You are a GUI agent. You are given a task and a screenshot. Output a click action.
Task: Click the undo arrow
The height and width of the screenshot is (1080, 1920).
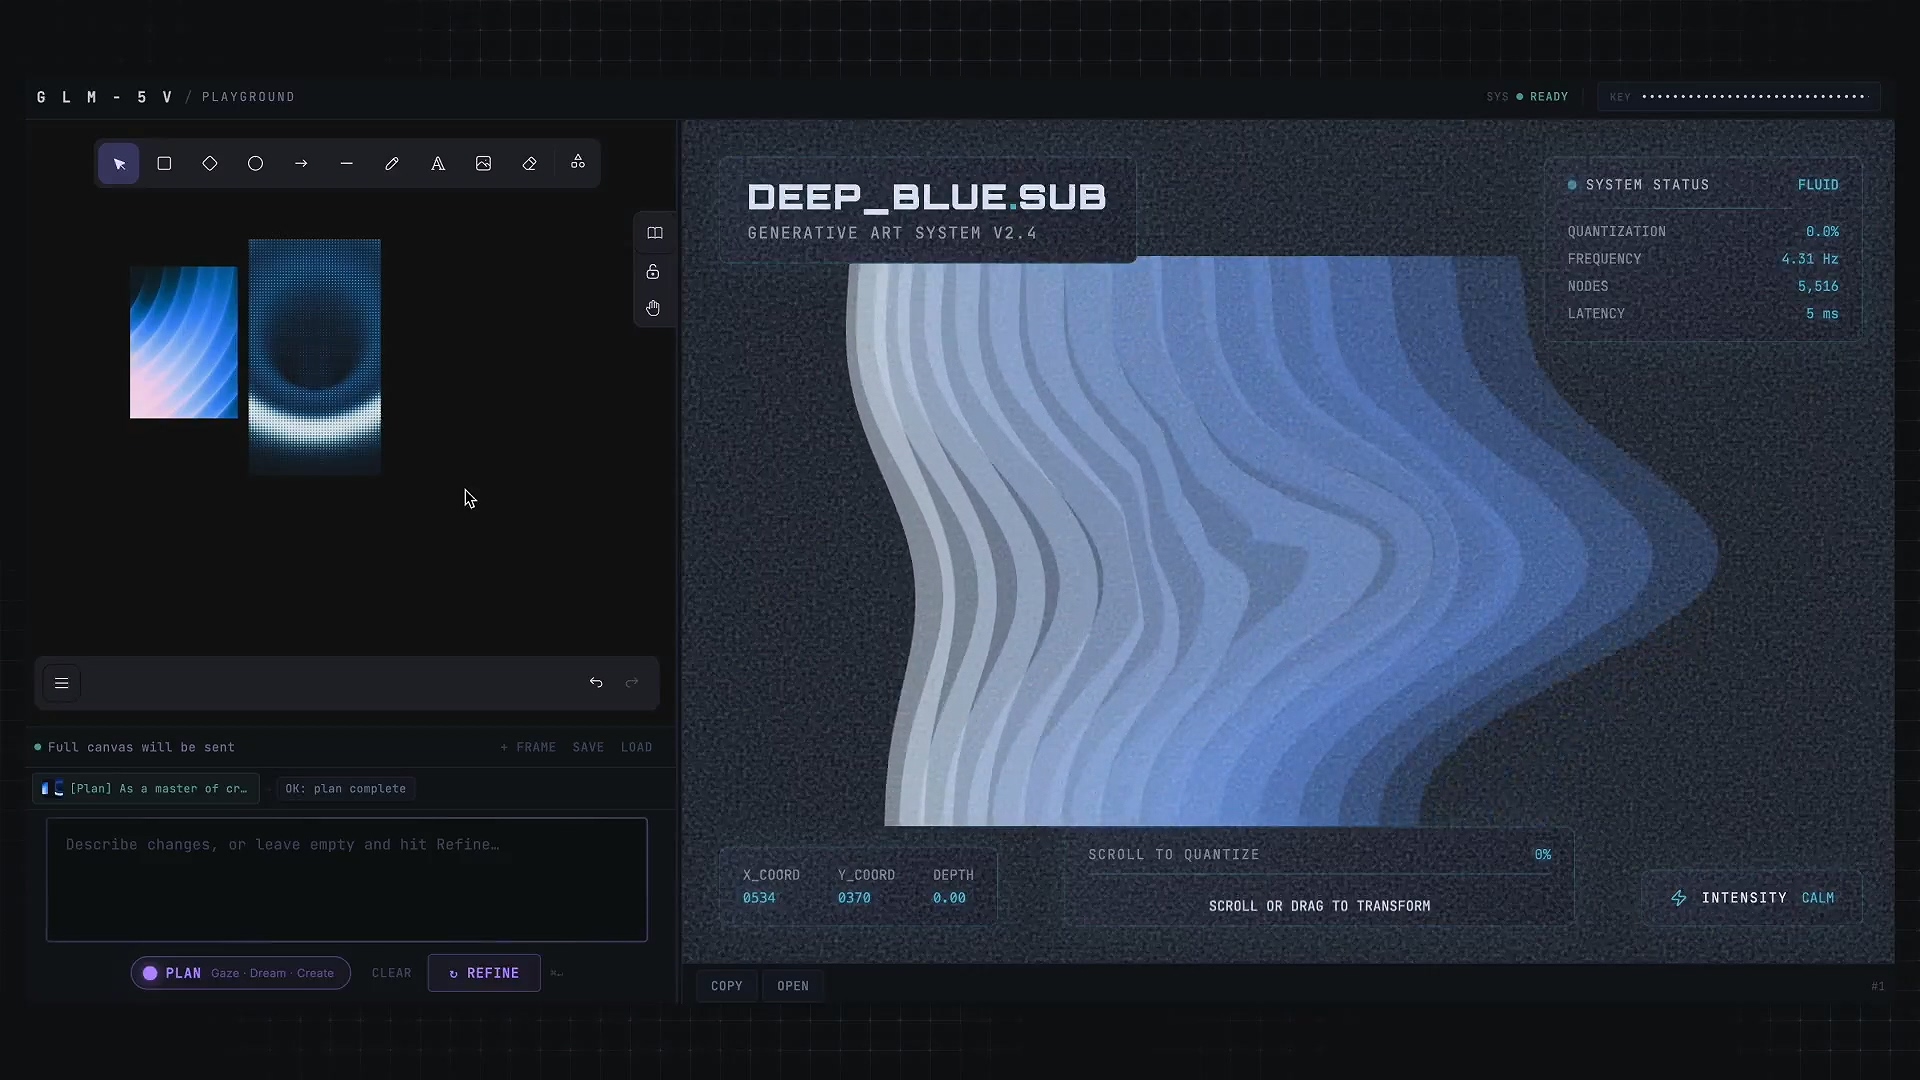point(596,683)
